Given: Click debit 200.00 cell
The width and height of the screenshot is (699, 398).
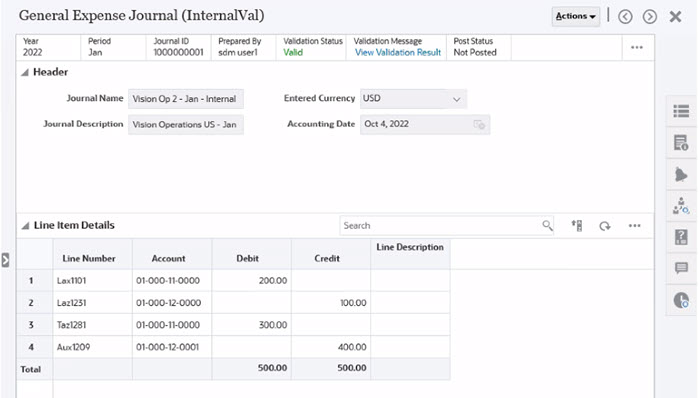Looking at the screenshot, I should [251, 280].
